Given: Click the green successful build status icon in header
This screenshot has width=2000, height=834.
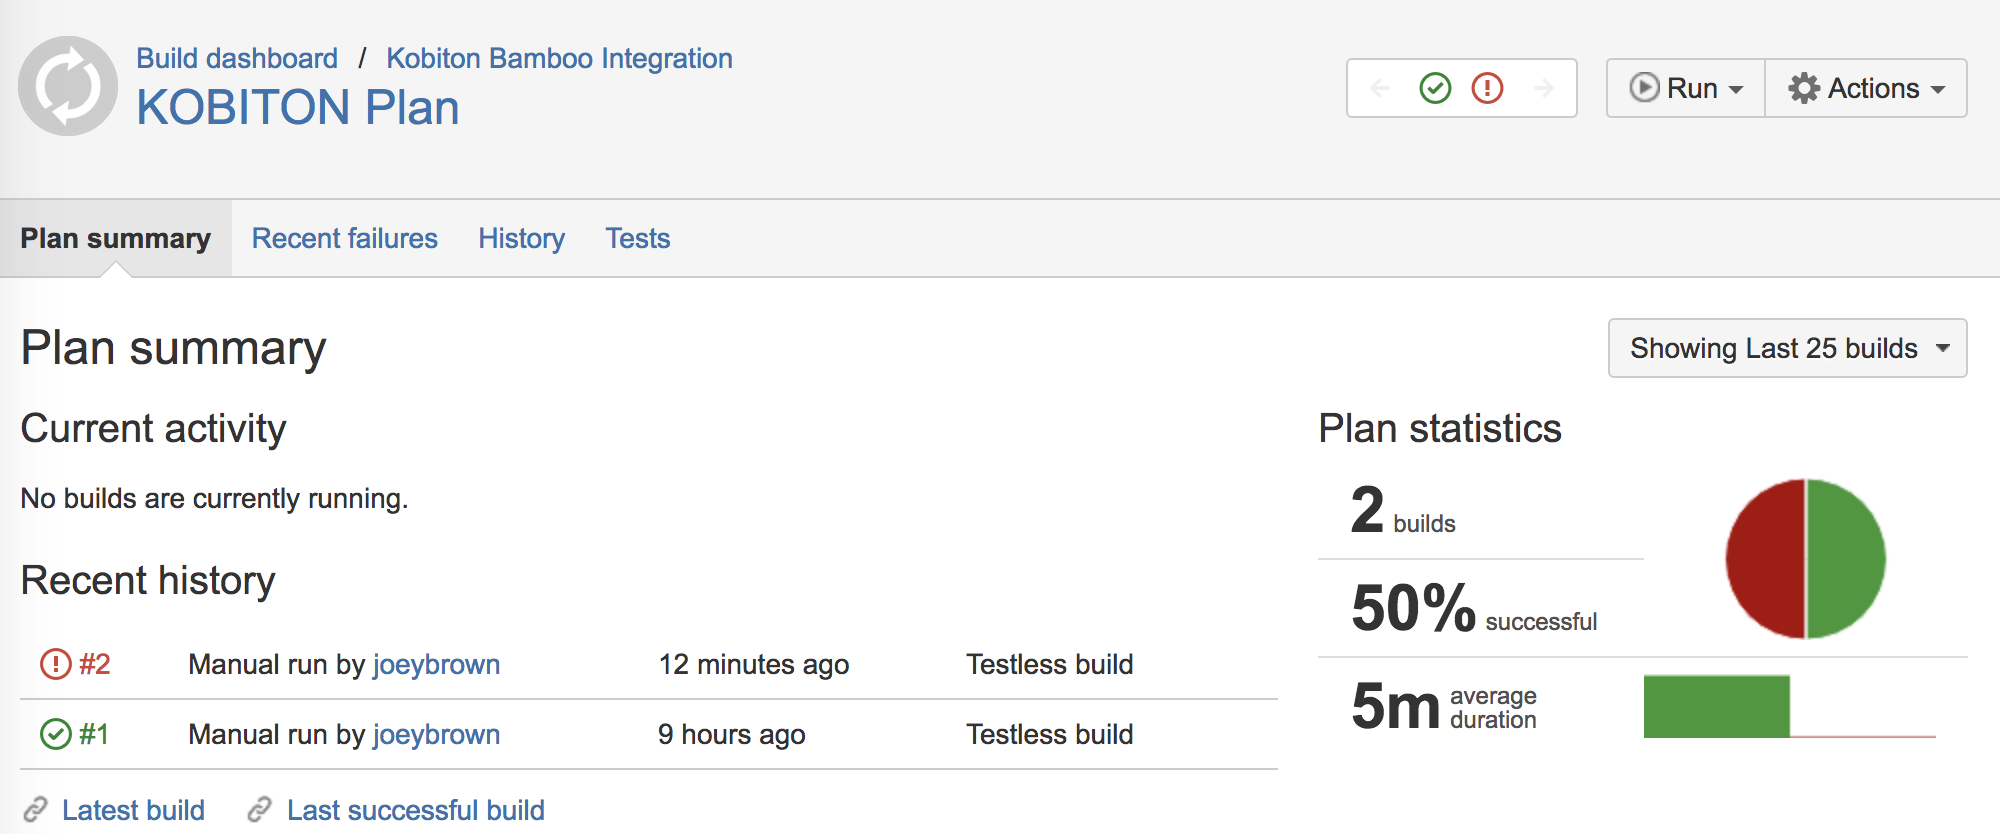Looking at the screenshot, I should coord(1435,88).
